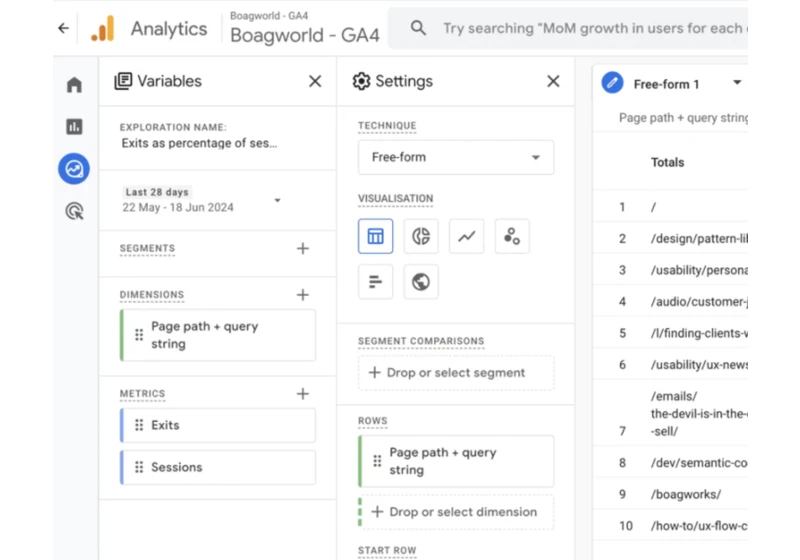Select the Table visualisation
The height and width of the screenshot is (560, 800).
pyautogui.click(x=376, y=236)
